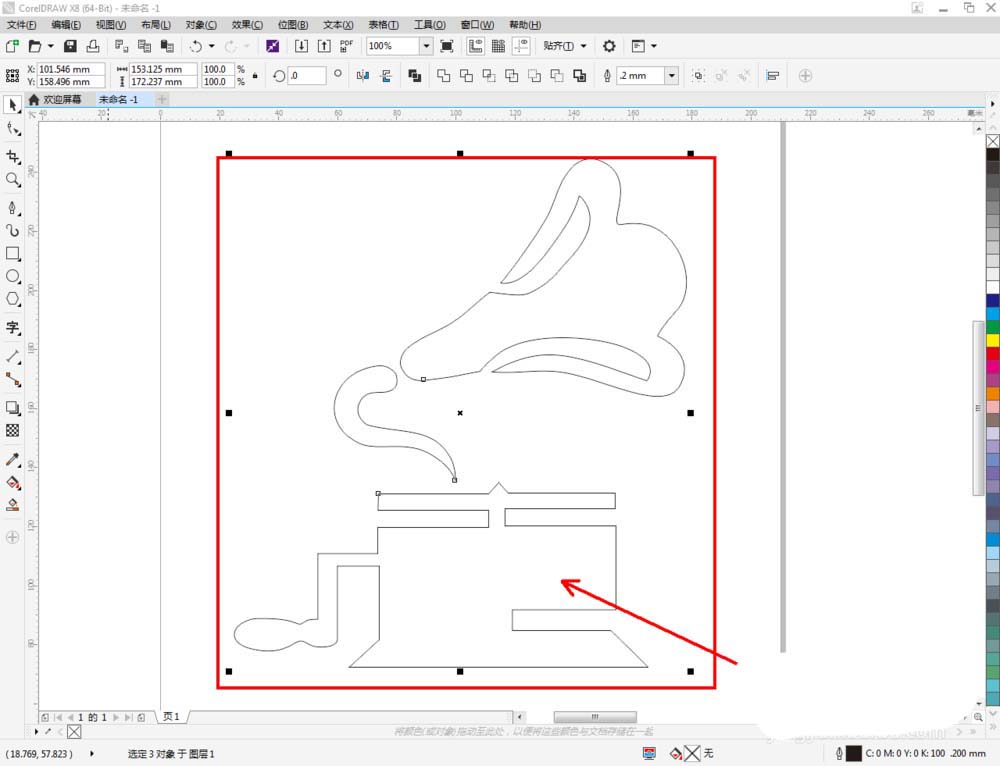Choose the Smart Fill tool
This screenshot has width=1000, height=766.
(x=12, y=505)
